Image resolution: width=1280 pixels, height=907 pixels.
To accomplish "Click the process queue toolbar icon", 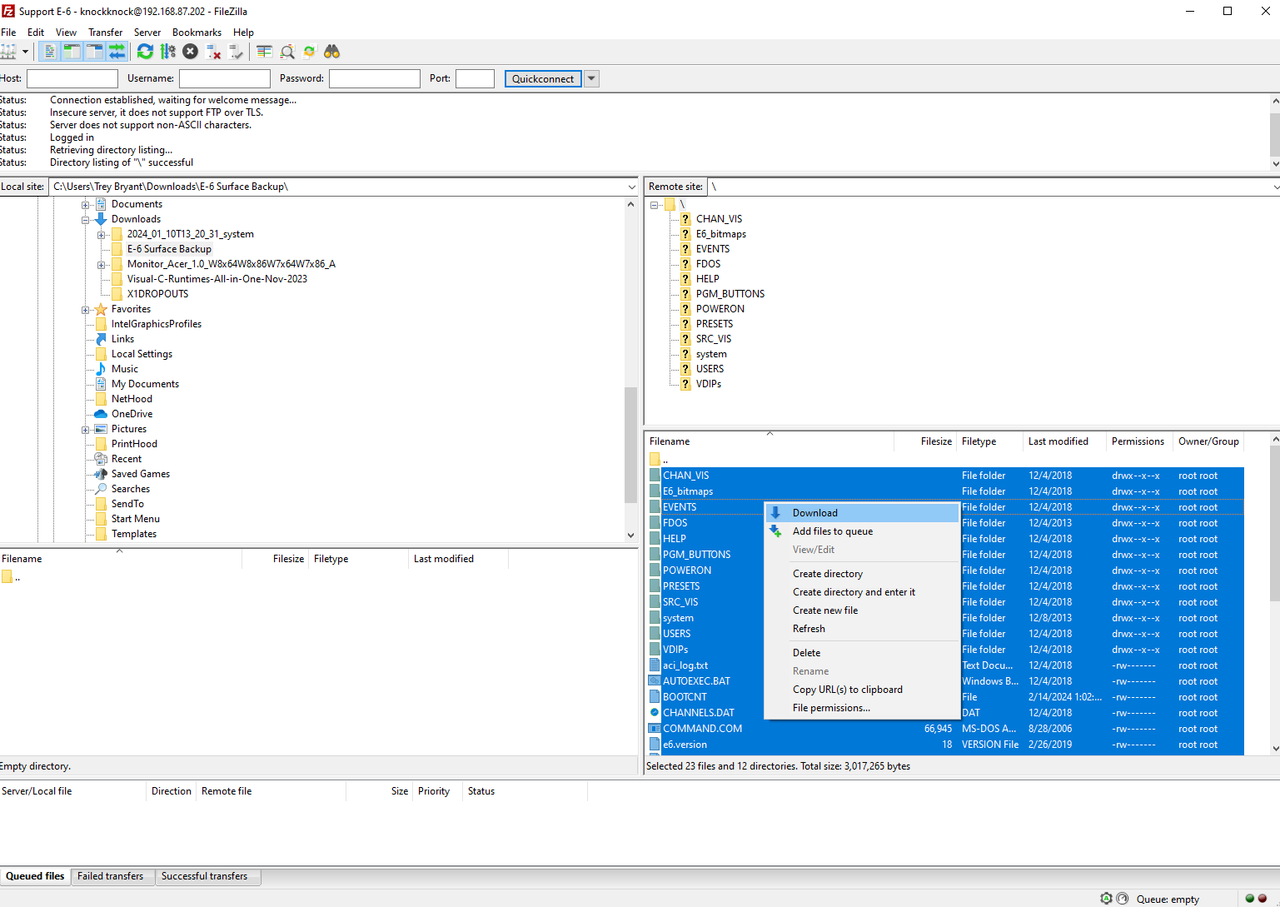I will pyautogui.click(x=168, y=51).
